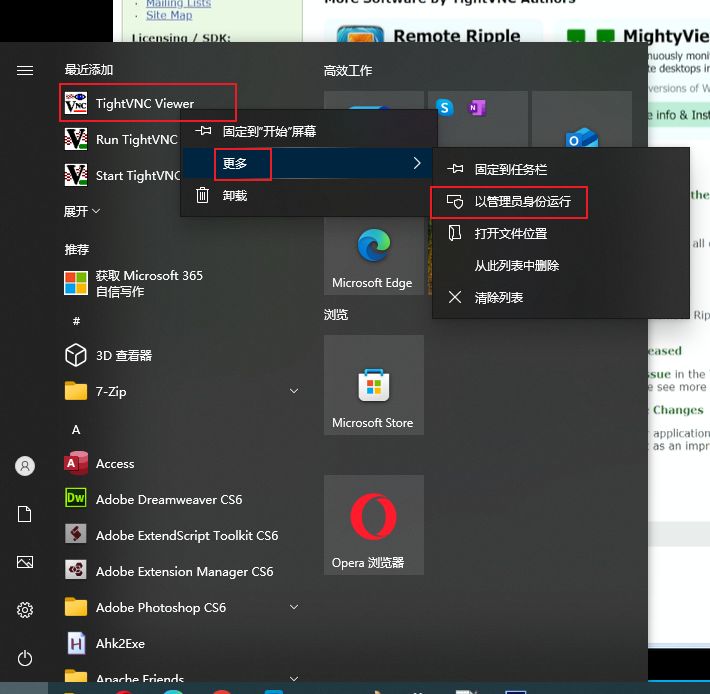Screen dimensions: 710x694
Task: Click the Windows Start button on taskbar
Action: point(24,688)
